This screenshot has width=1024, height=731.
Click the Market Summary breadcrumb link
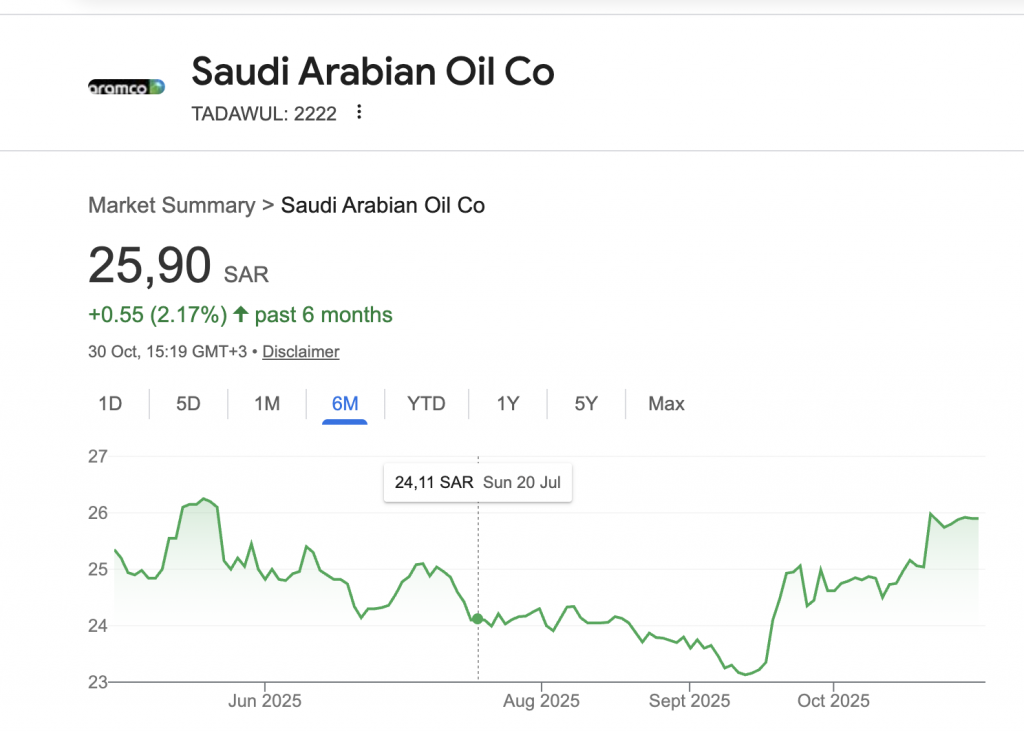171,205
